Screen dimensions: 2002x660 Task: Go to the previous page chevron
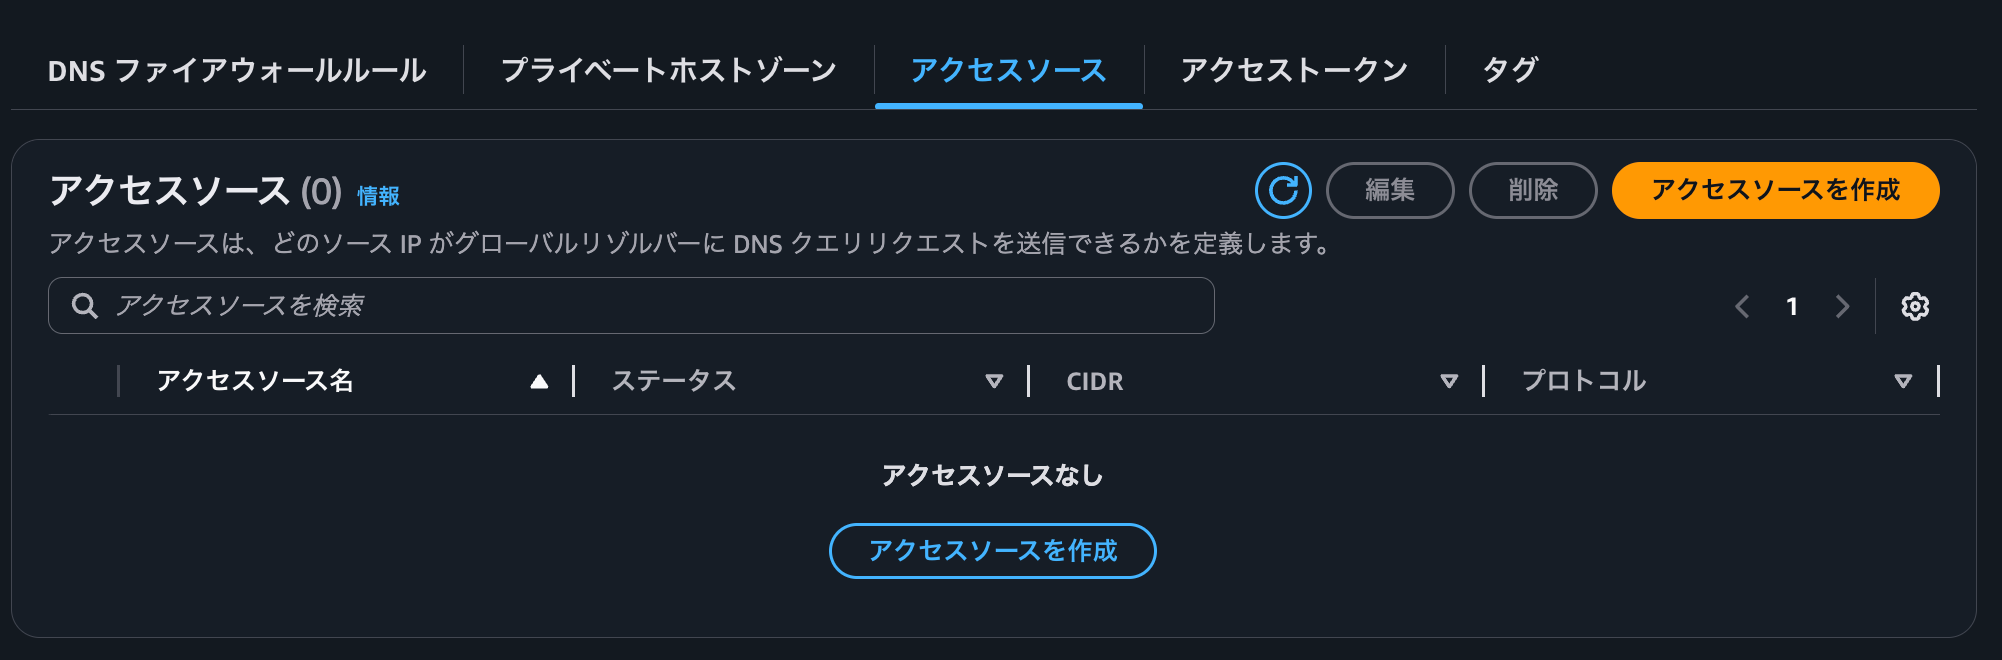tap(1742, 307)
